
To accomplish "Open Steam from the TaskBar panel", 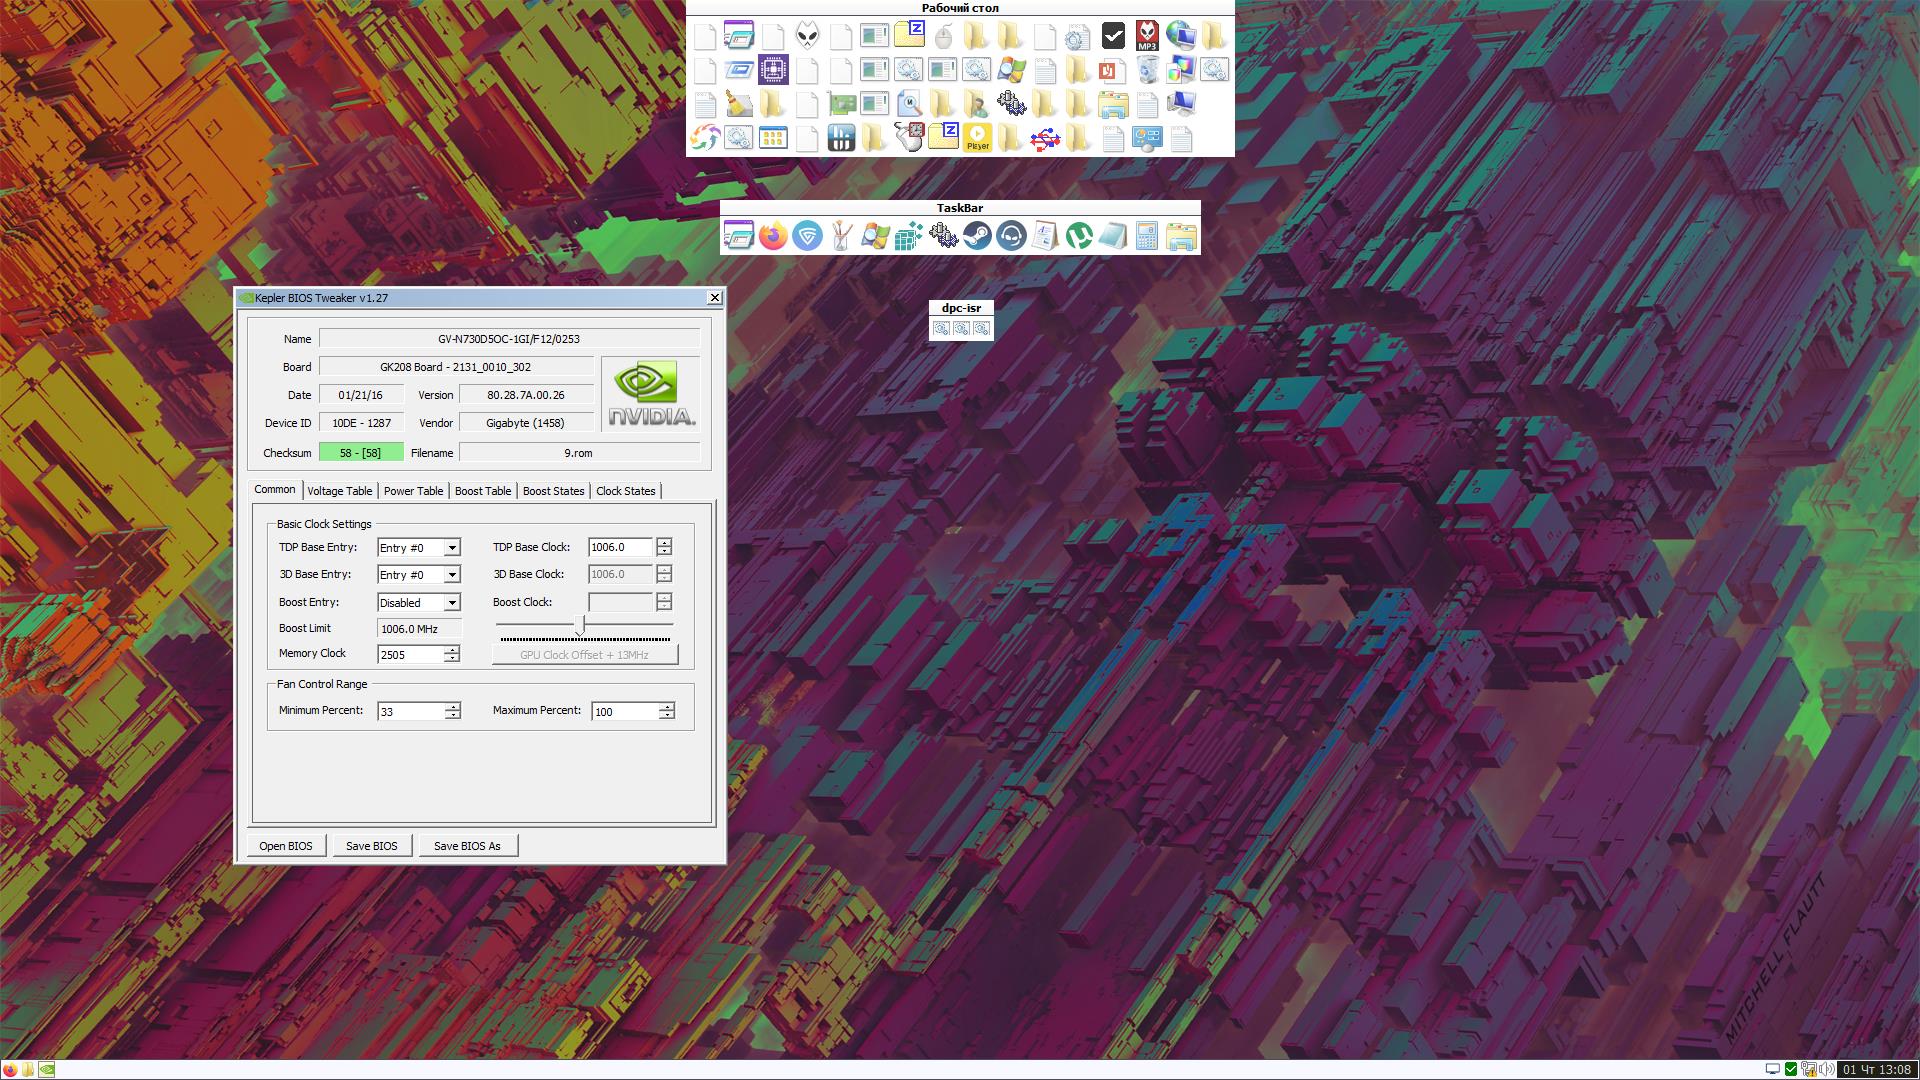I will tap(977, 236).
